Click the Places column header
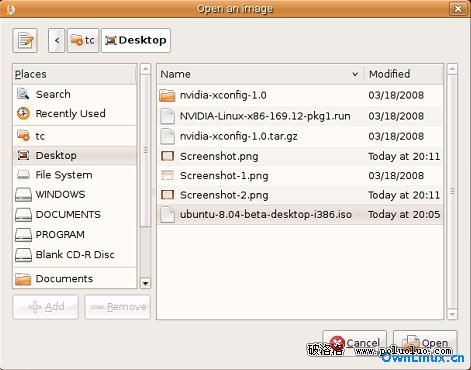 (75, 74)
